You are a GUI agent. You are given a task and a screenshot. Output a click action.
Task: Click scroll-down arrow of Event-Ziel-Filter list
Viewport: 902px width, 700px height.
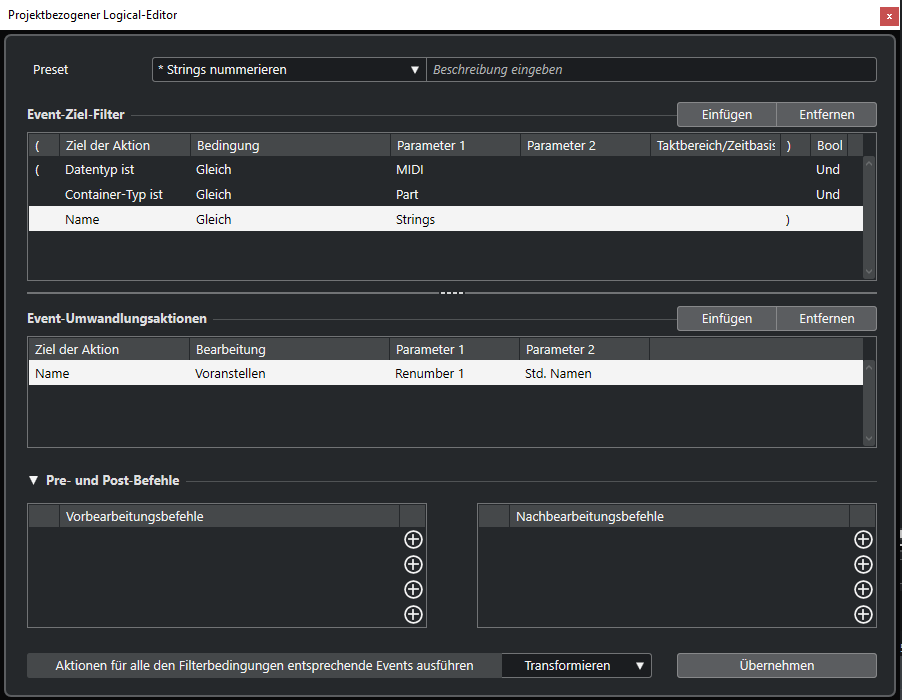pos(868,271)
